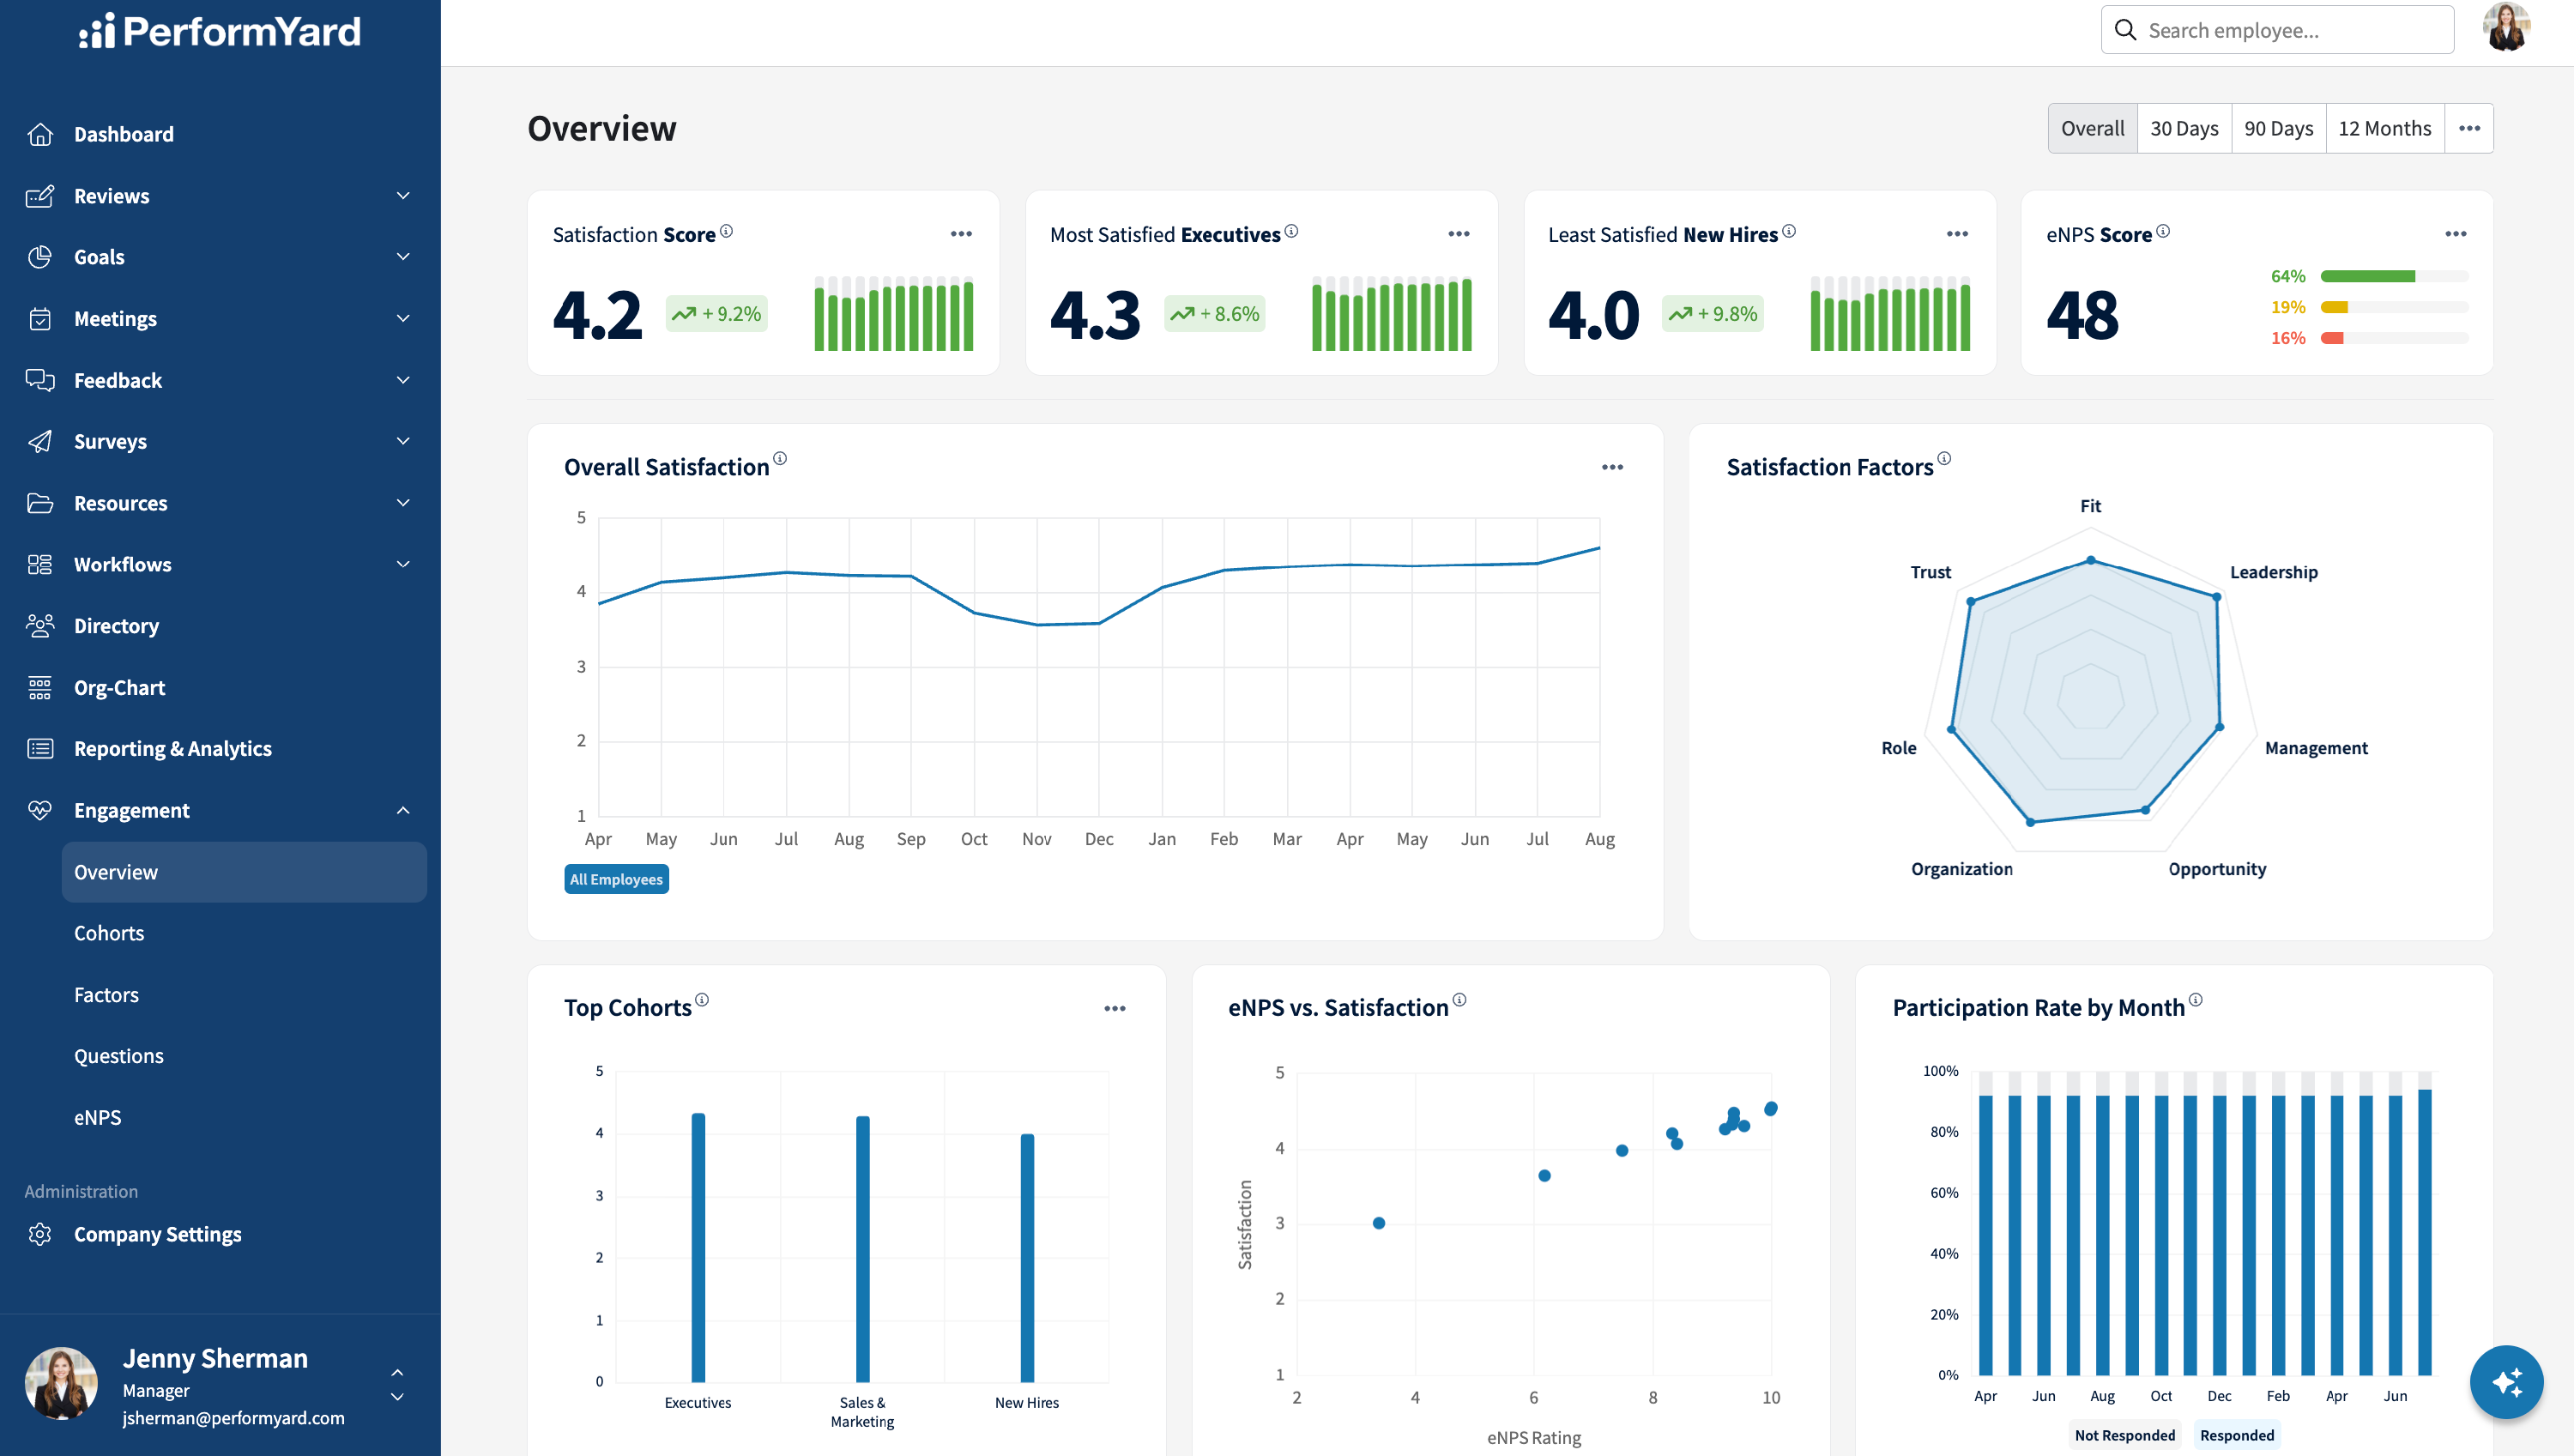Collapse the Engagement section chevron
This screenshot has height=1456, width=2574.
click(403, 811)
